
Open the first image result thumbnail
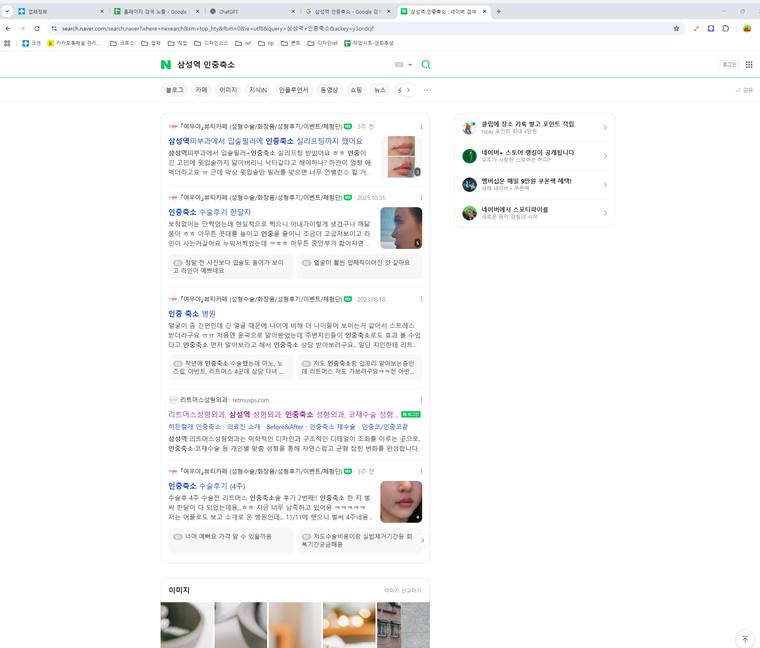[x=187, y=625]
